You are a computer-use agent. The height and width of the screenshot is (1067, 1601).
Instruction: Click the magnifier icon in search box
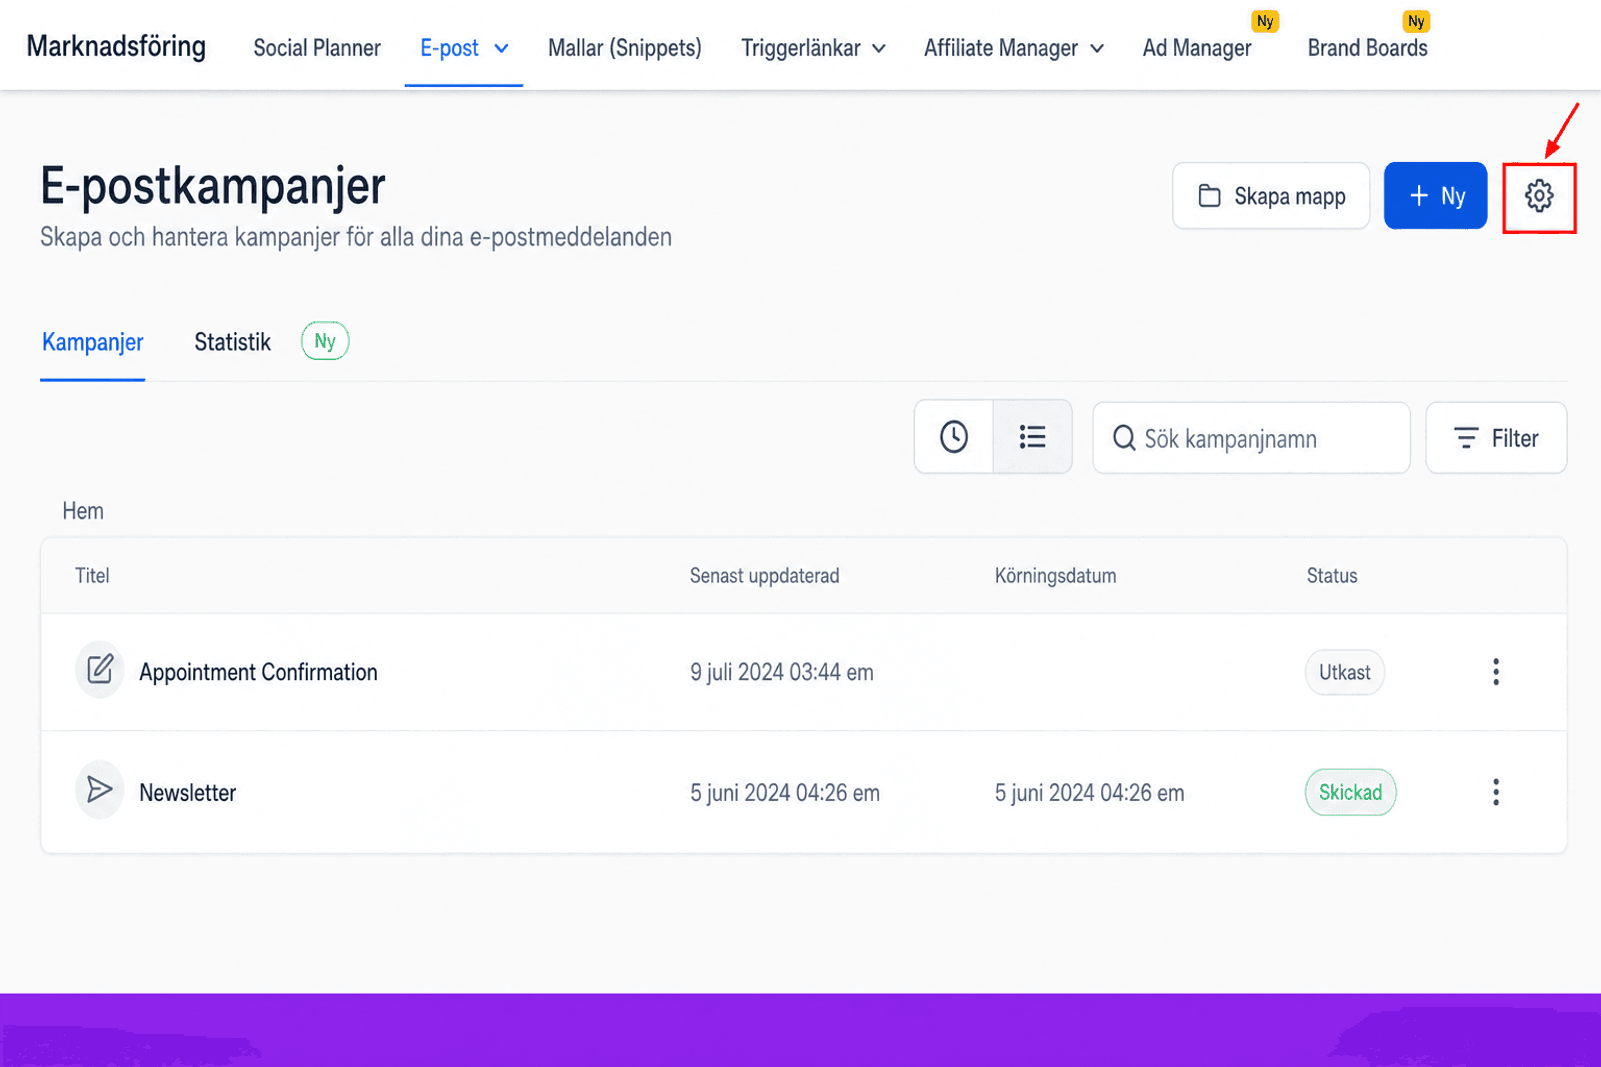click(1124, 438)
